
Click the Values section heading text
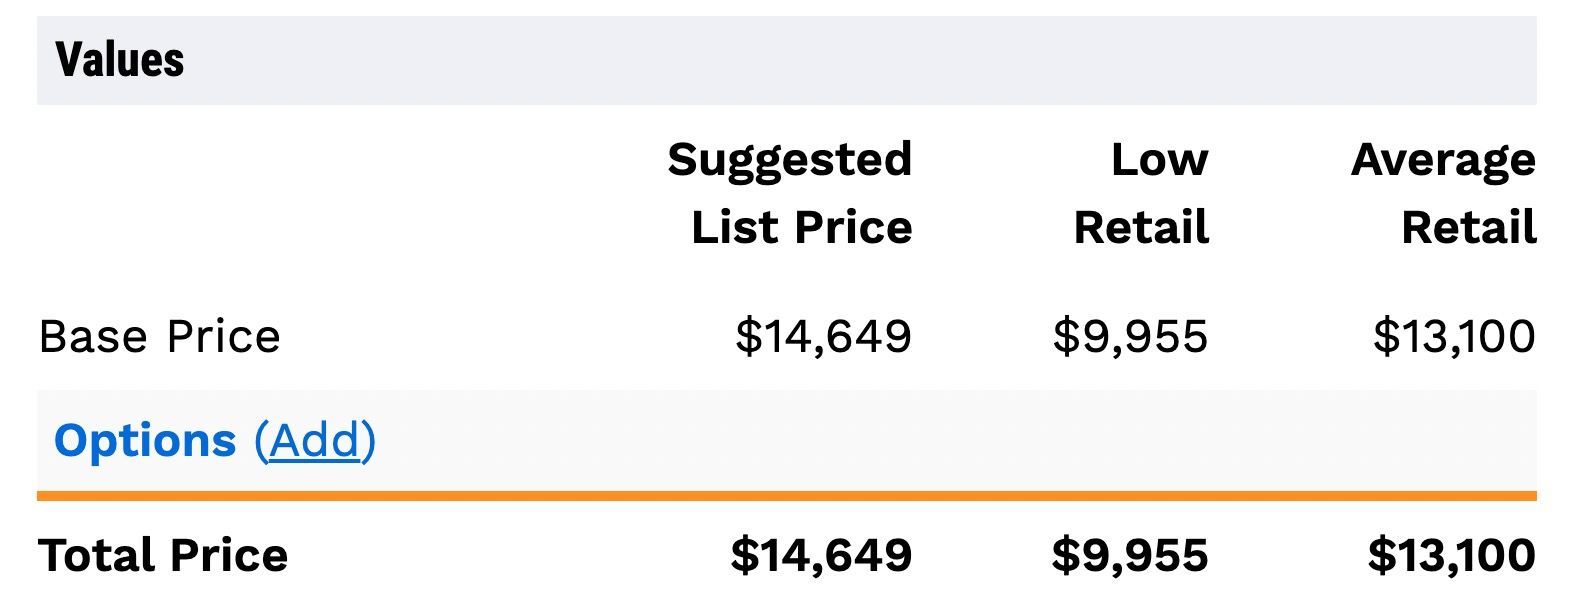120,60
